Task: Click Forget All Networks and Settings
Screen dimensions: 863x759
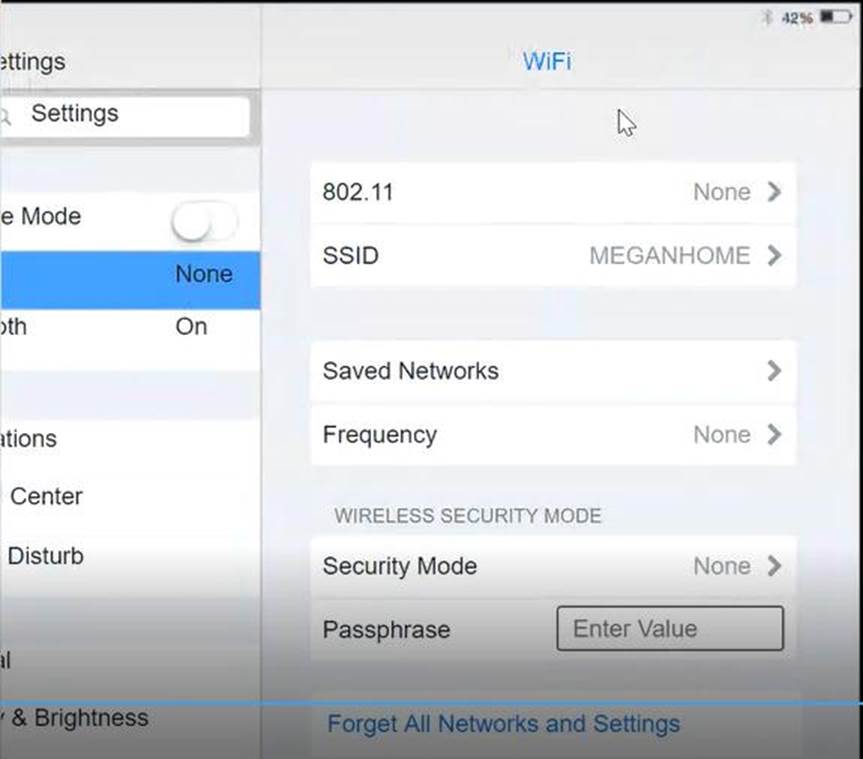Action: click(504, 723)
